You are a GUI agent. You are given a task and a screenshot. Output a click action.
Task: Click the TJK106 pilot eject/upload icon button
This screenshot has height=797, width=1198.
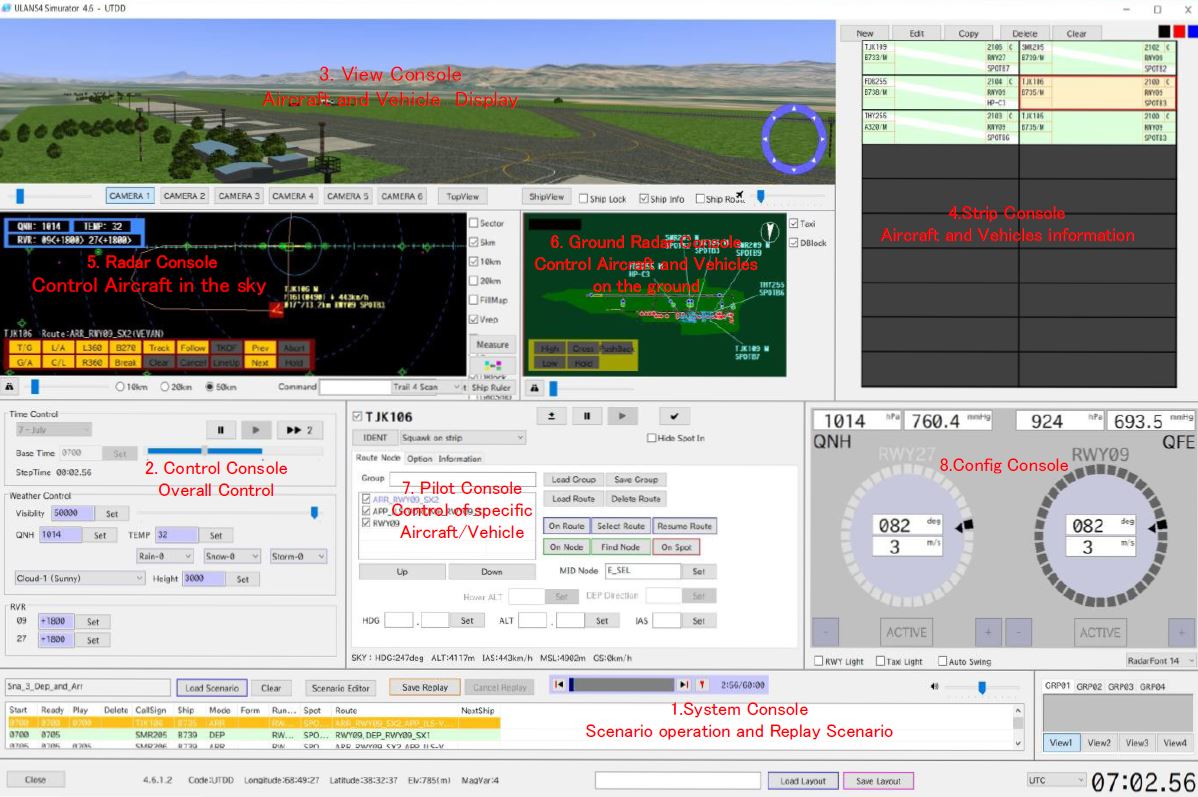point(552,416)
